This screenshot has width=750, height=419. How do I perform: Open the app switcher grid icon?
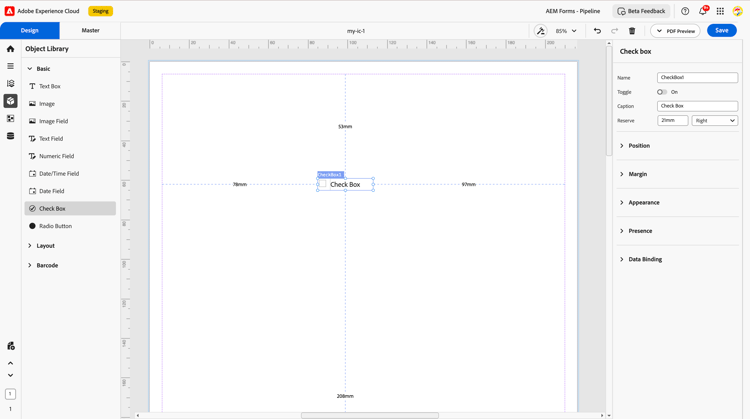[720, 11]
